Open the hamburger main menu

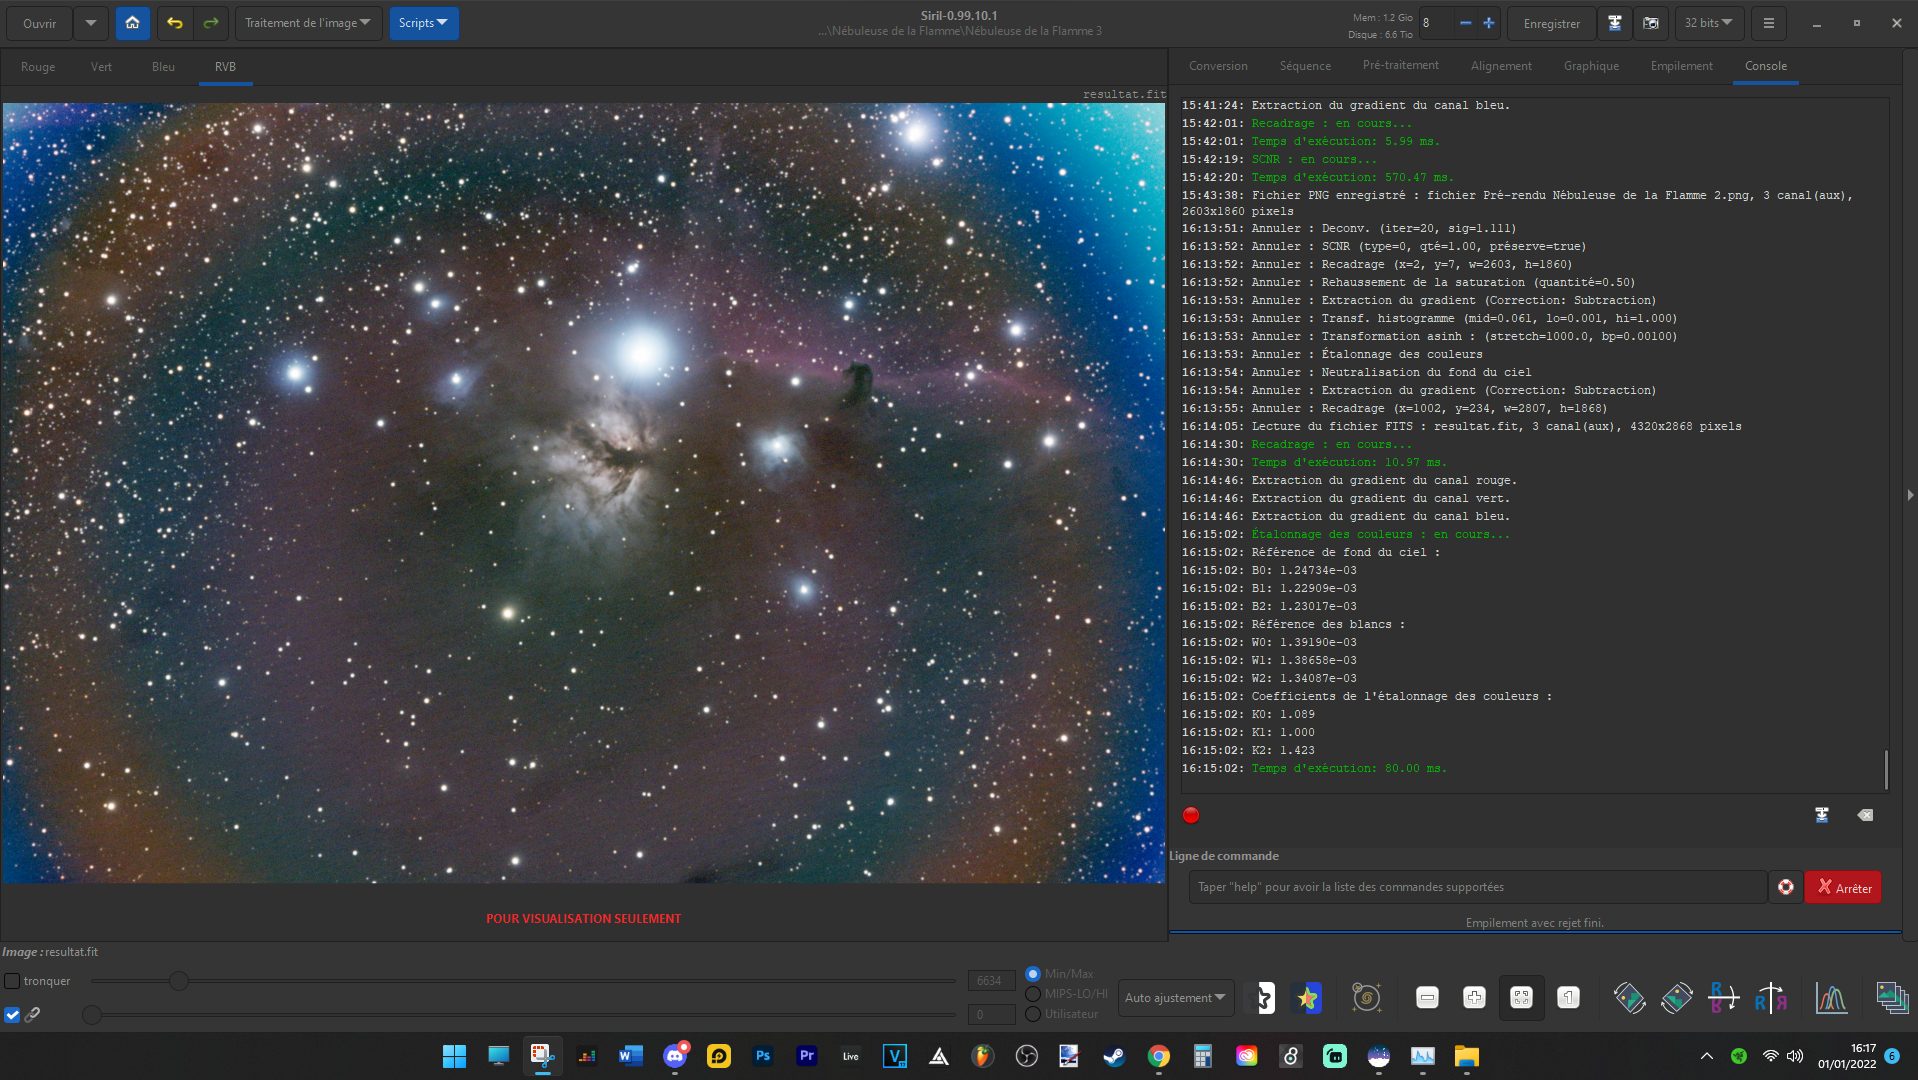tap(1769, 23)
